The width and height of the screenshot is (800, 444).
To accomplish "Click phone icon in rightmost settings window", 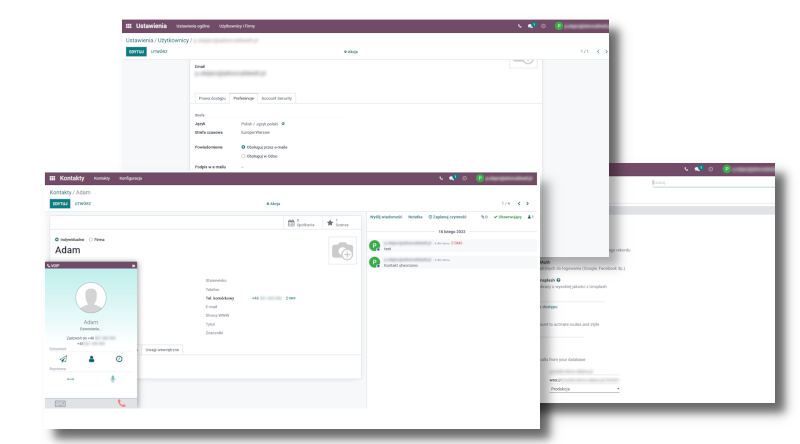I will 686,169.
